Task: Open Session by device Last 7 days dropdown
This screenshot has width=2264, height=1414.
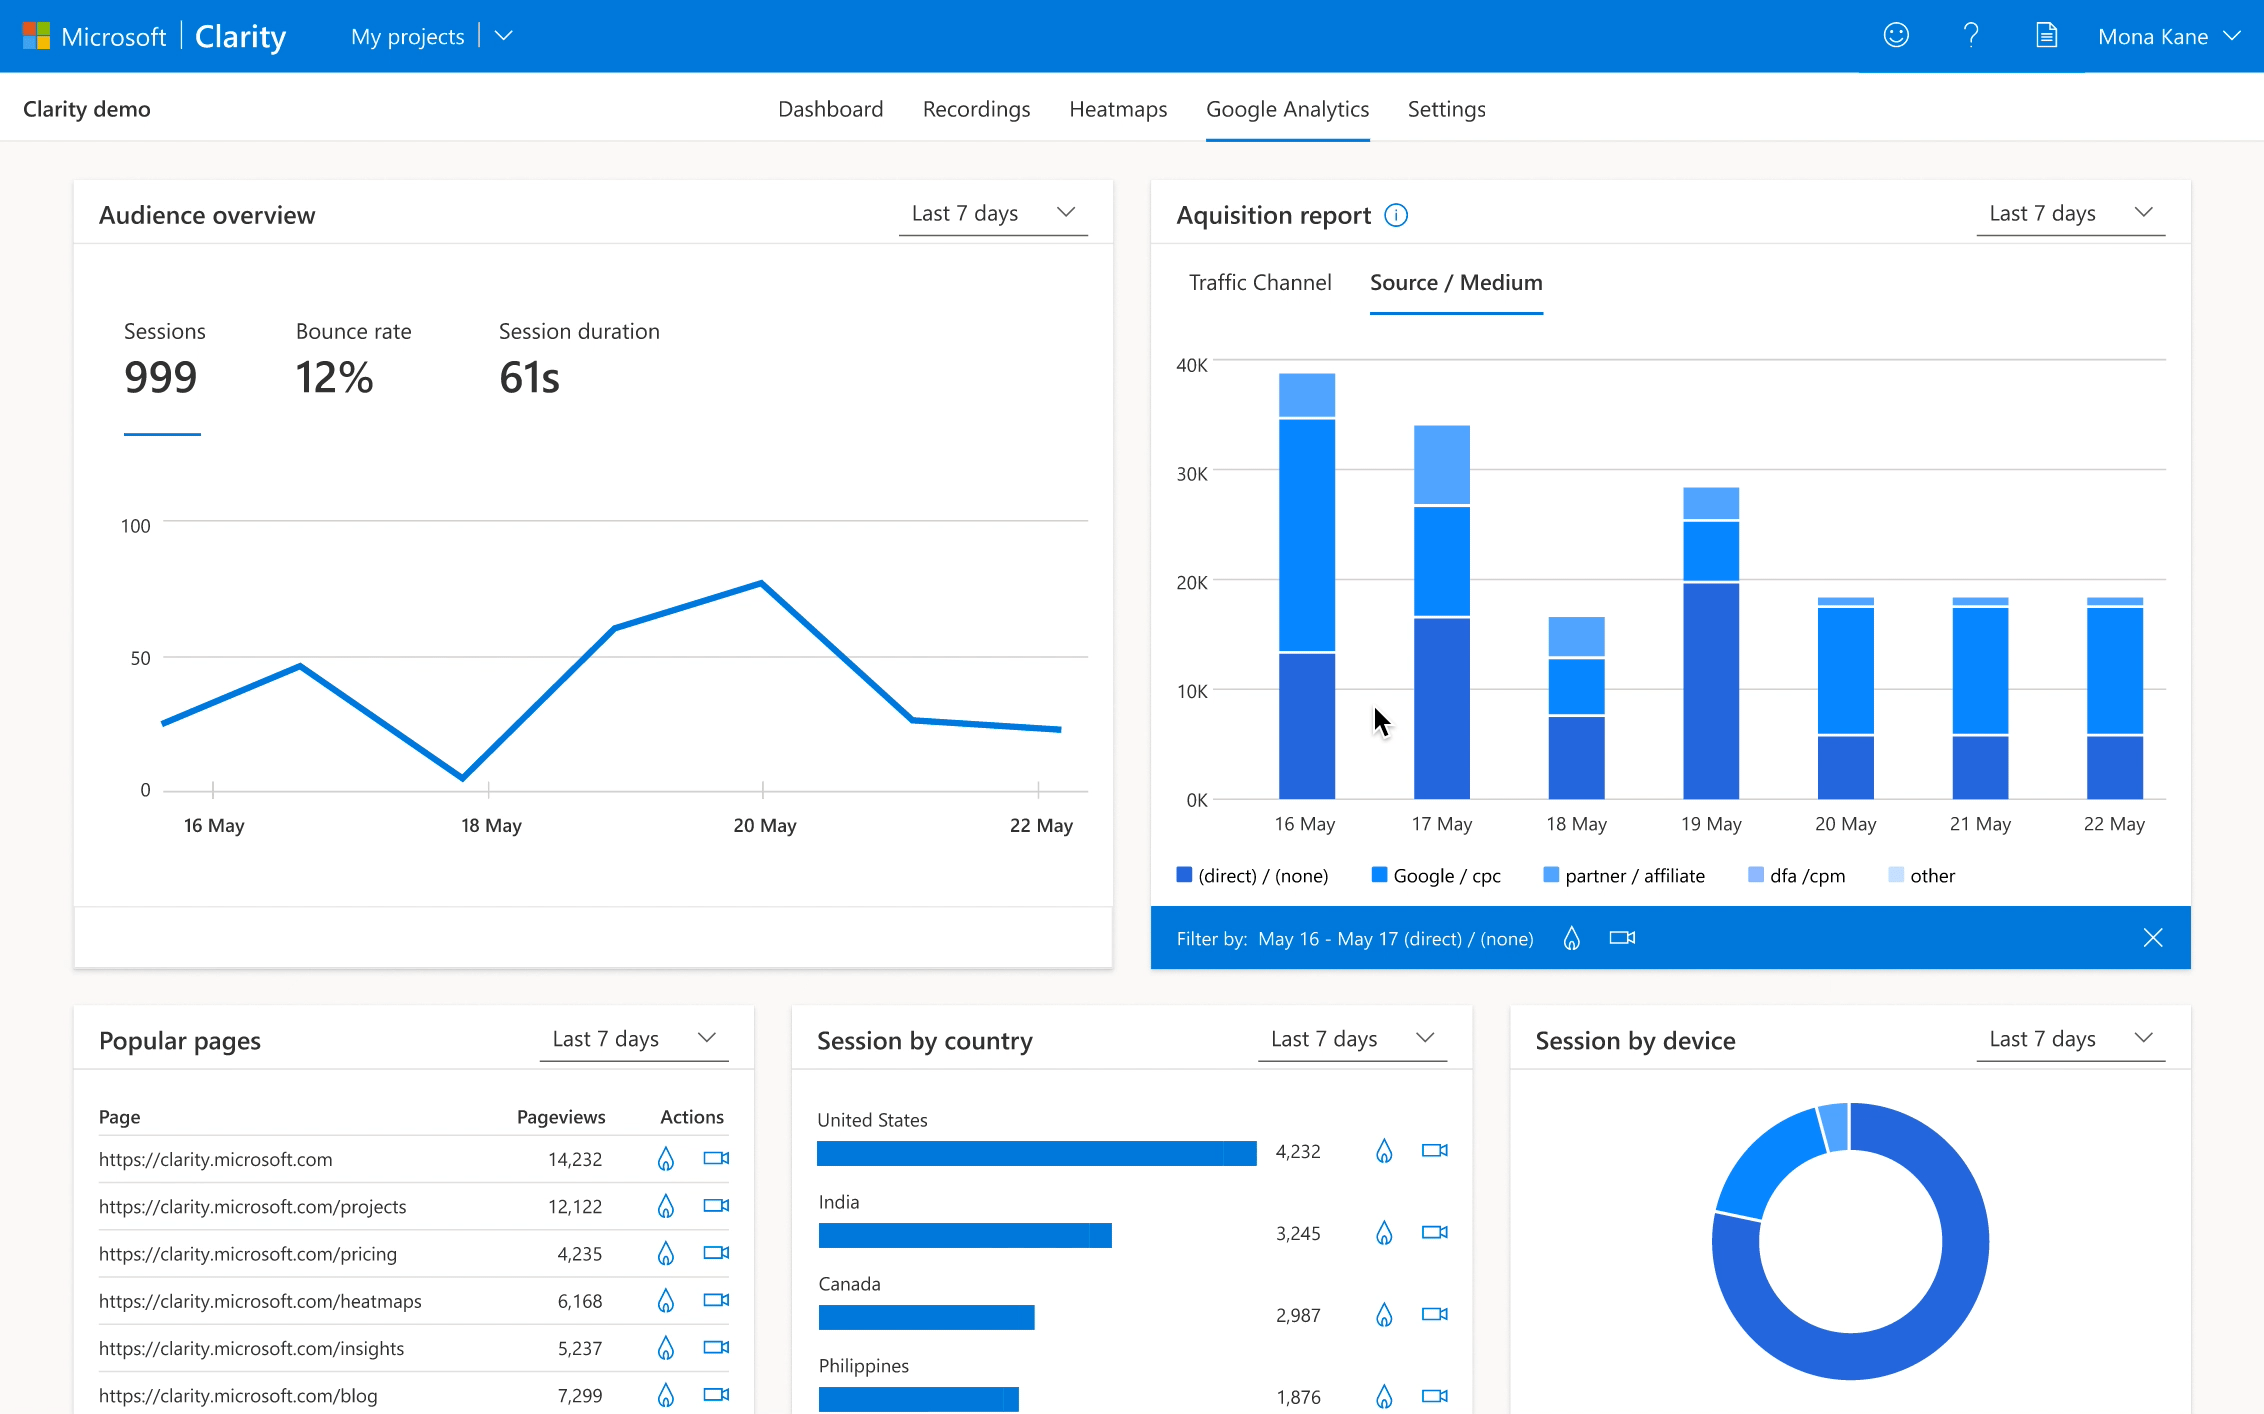Action: (x=2071, y=1039)
